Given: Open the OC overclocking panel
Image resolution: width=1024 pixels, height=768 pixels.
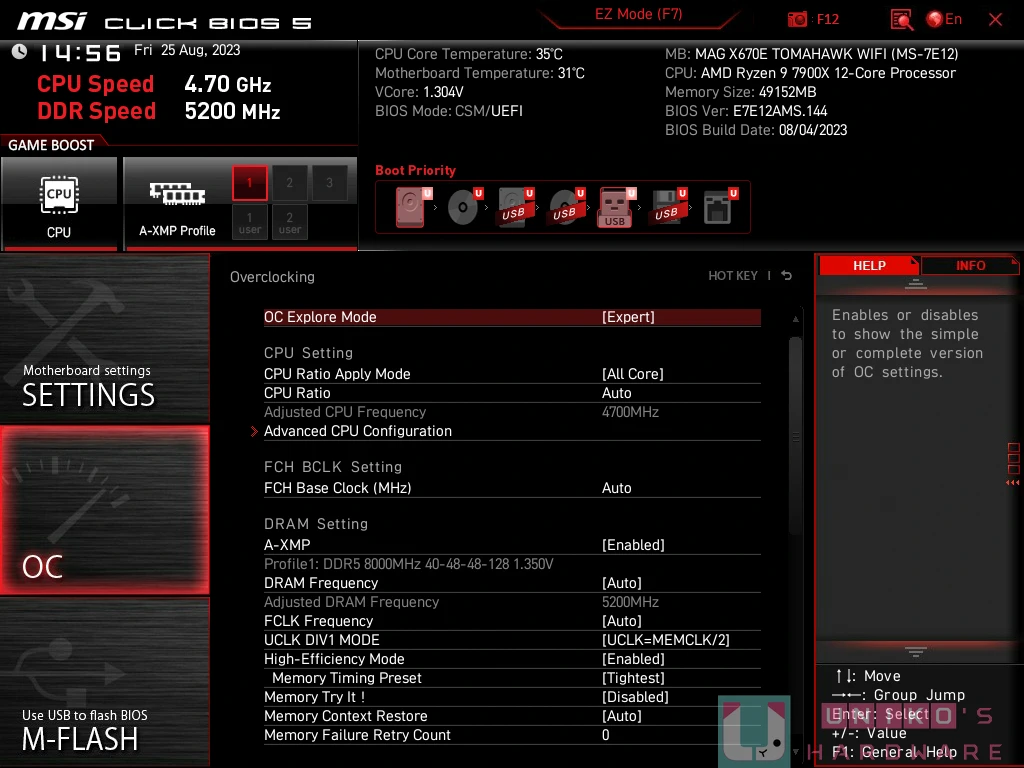Looking at the screenshot, I should [104, 510].
